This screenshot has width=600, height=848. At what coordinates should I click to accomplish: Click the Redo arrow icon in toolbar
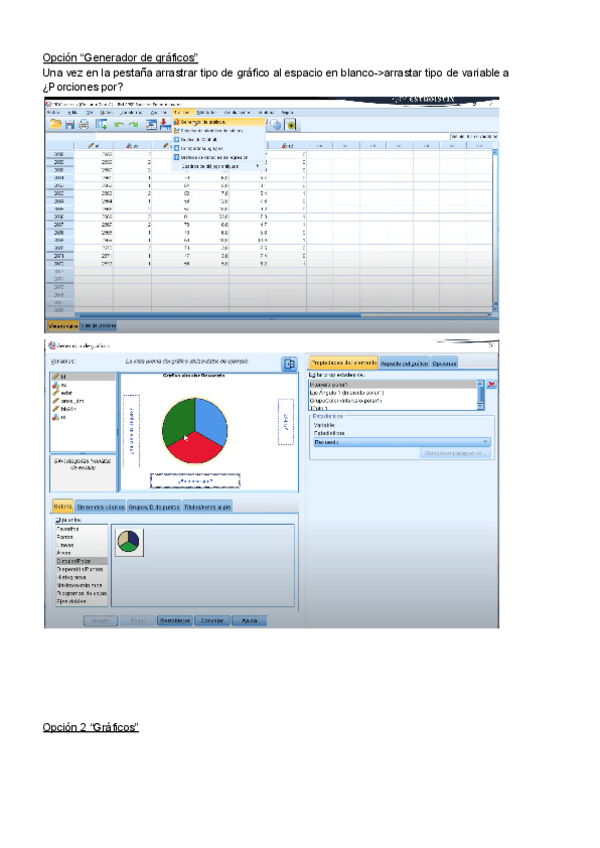coord(134,124)
